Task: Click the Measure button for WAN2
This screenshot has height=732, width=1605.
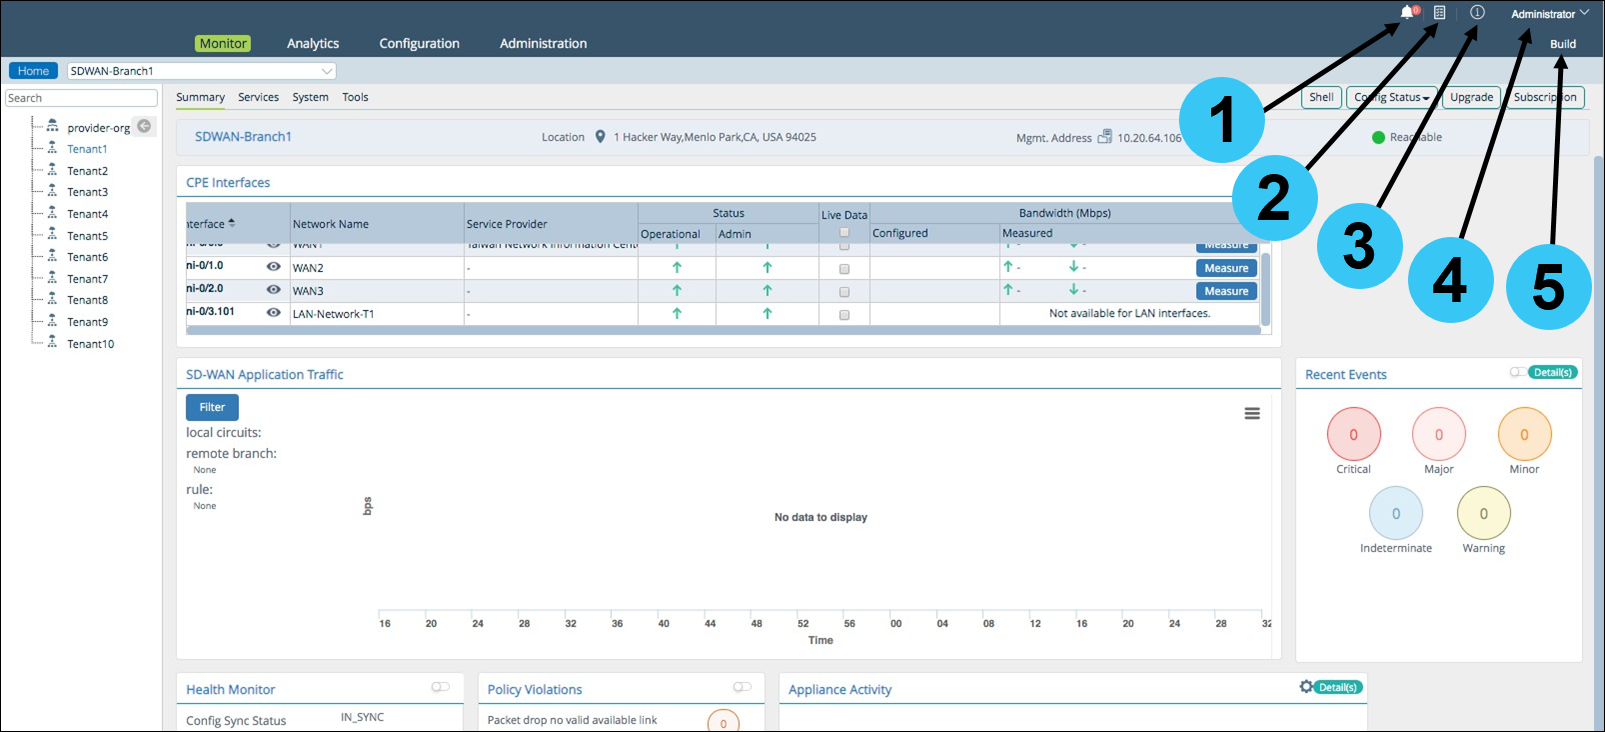Action: [x=1226, y=268]
